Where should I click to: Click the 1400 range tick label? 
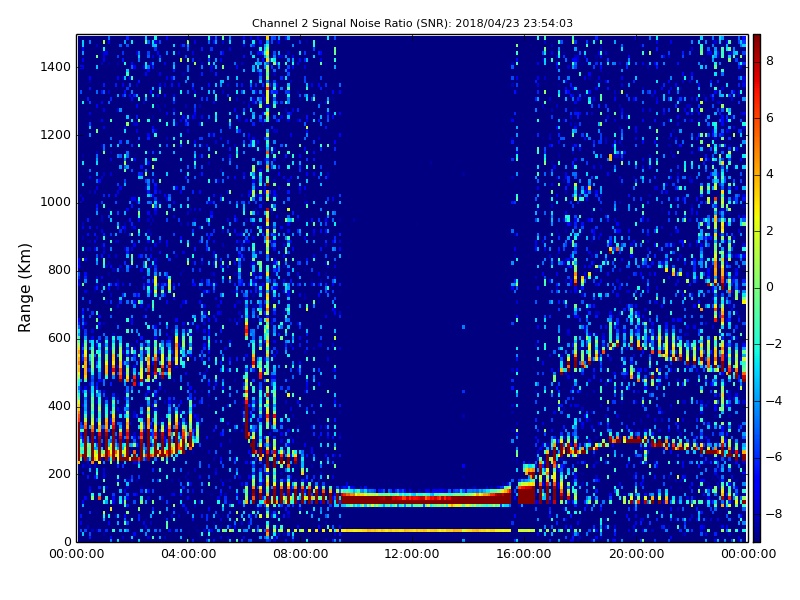(x=56, y=67)
